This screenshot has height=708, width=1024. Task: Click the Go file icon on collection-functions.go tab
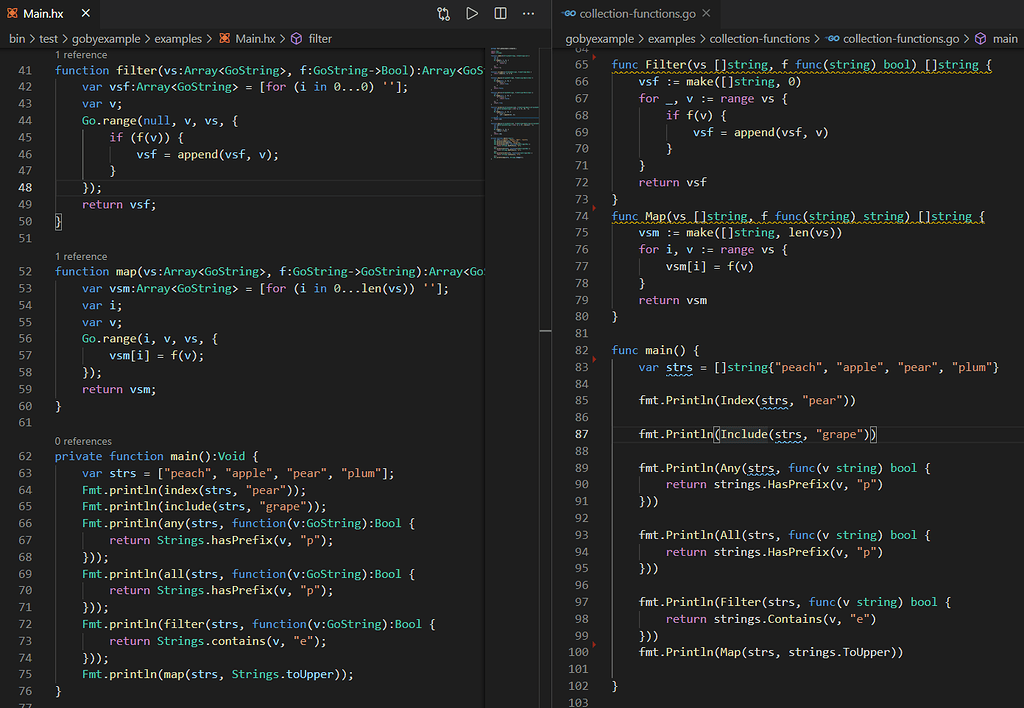tap(569, 13)
